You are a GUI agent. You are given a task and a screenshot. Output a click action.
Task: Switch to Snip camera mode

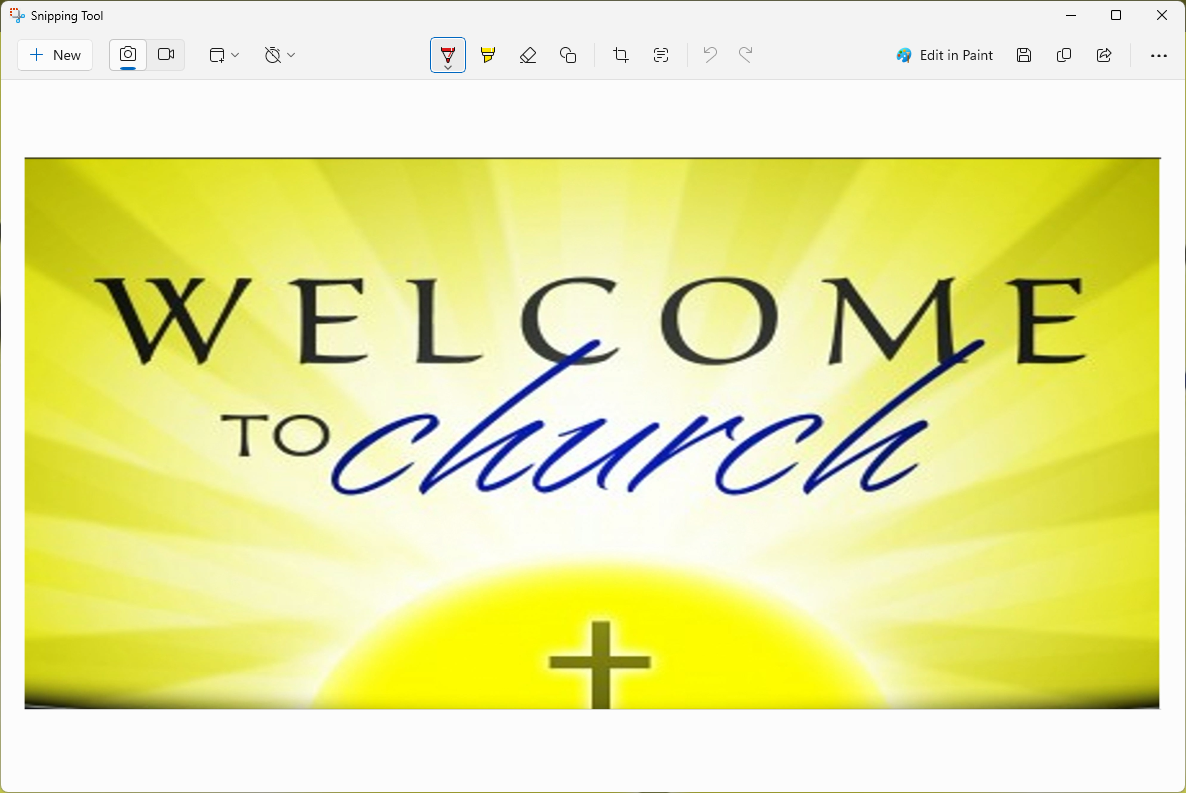[128, 55]
